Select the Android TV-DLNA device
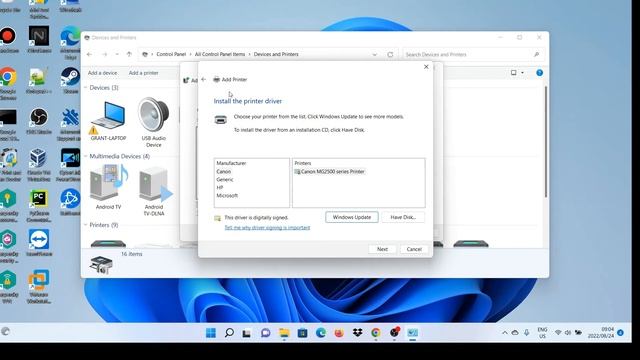Screen dimensions: 640x360 coord(154,191)
